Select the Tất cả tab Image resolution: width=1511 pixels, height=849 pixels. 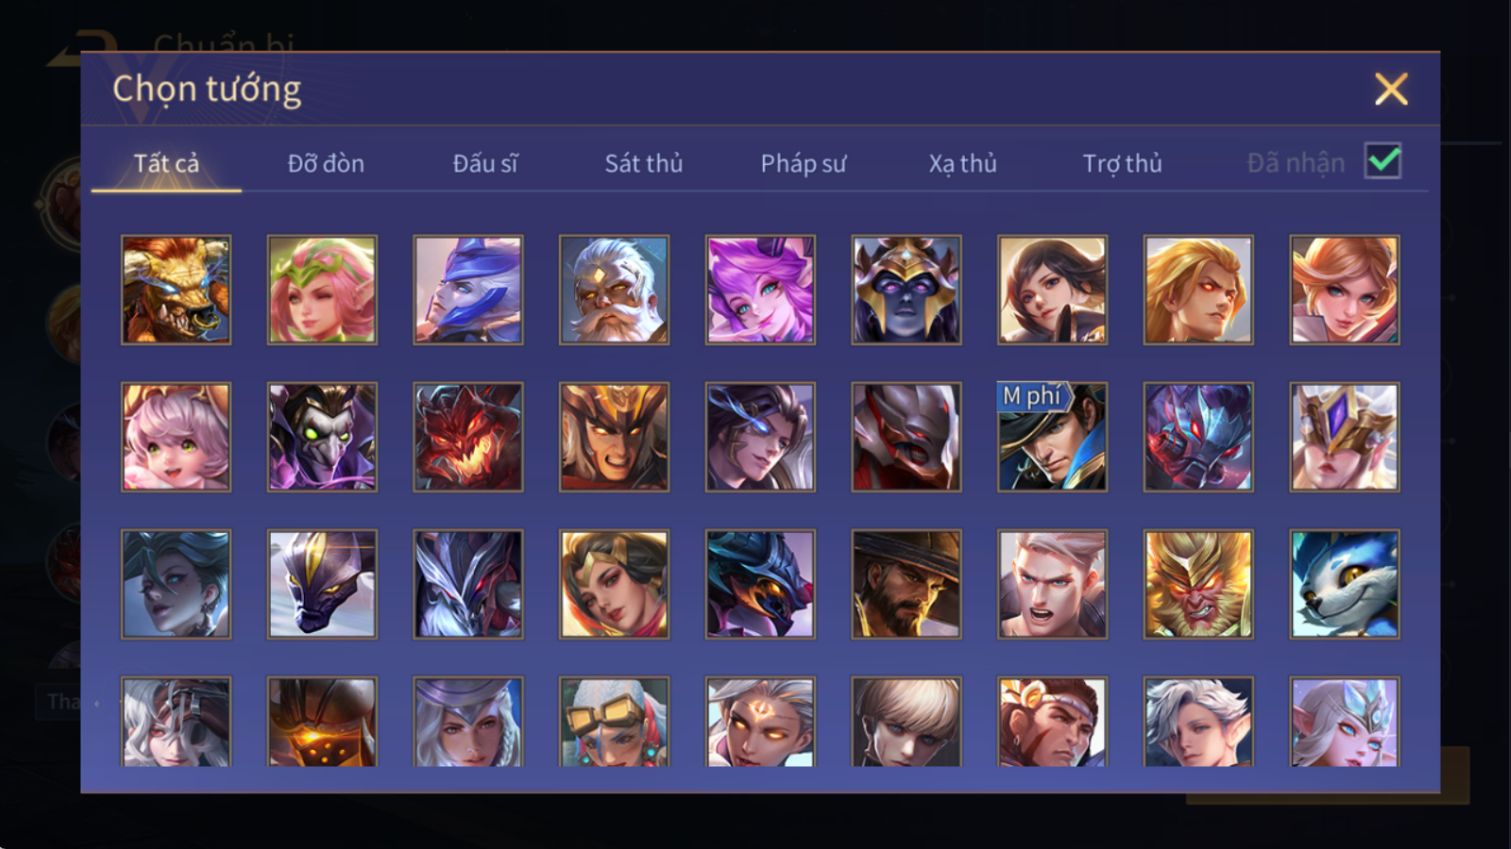click(x=166, y=163)
